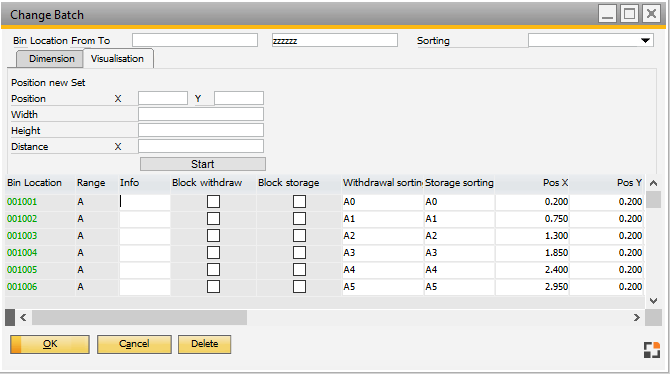The image size is (670, 374).
Task: Enable Block storage for bin 001003
Action: [299, 236]
